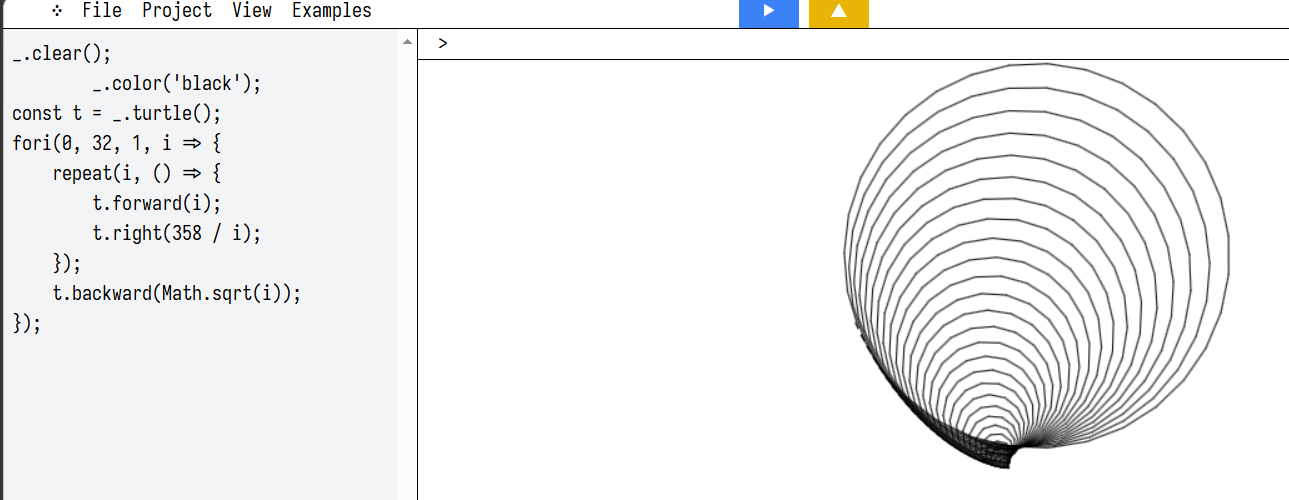Click the yellow triangle button
Screen dimensions: 1289x500
pos(838,12)
